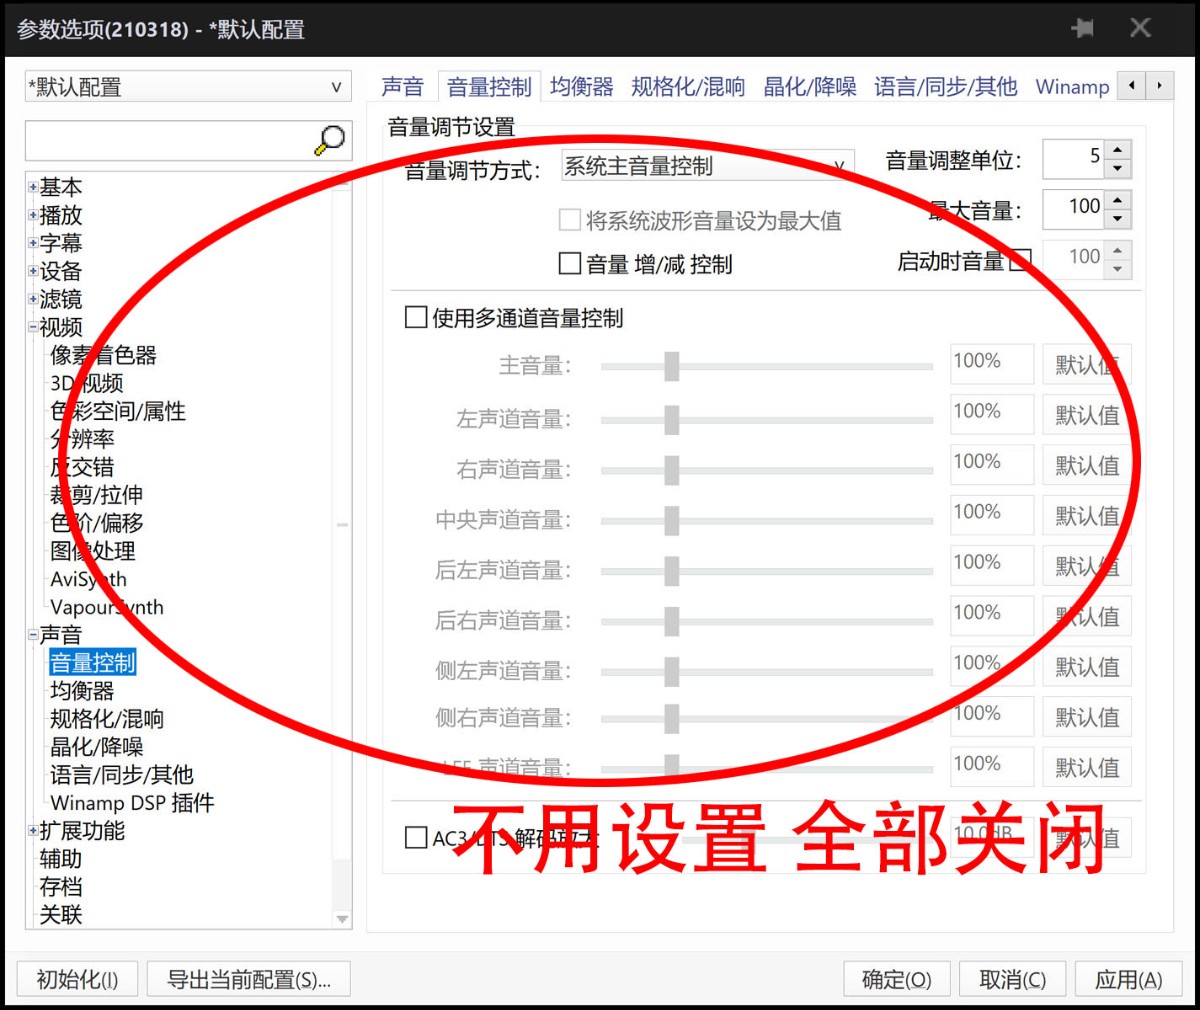
Task: Click the 主音量 slider handle
Action: pyautogui.click(x=672, y=366)
